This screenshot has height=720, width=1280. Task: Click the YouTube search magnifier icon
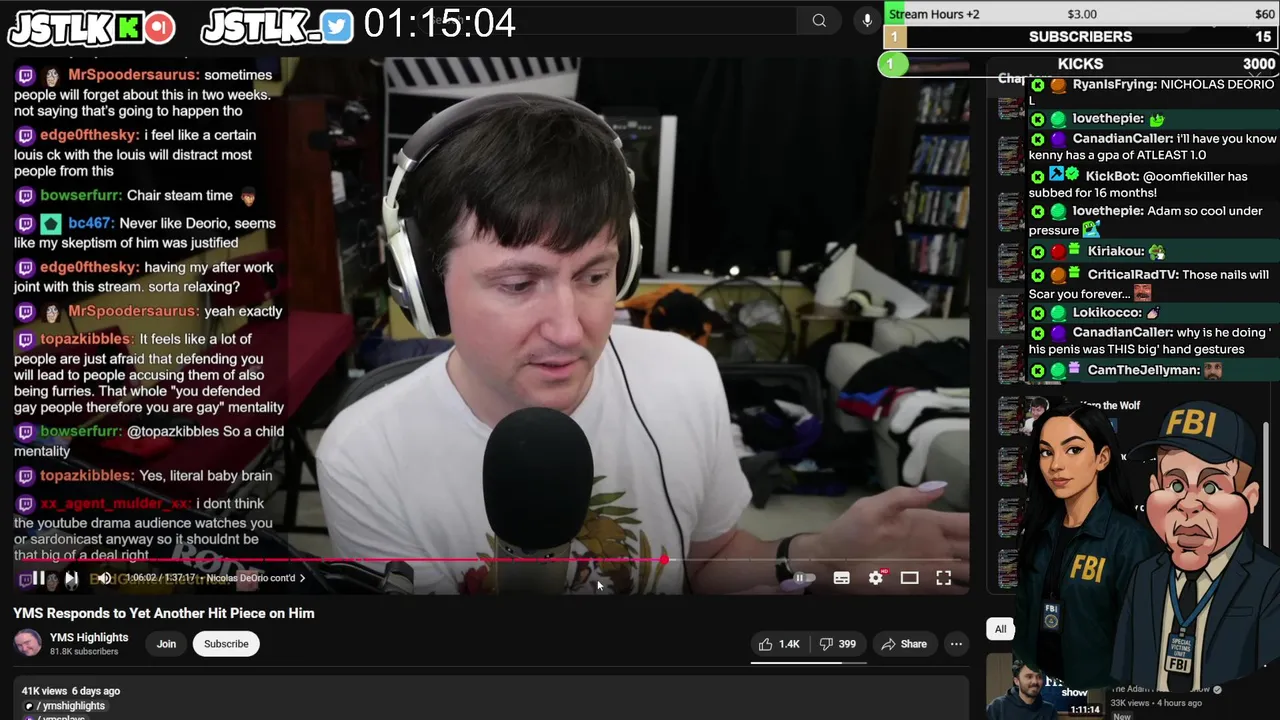pos(819,20)
